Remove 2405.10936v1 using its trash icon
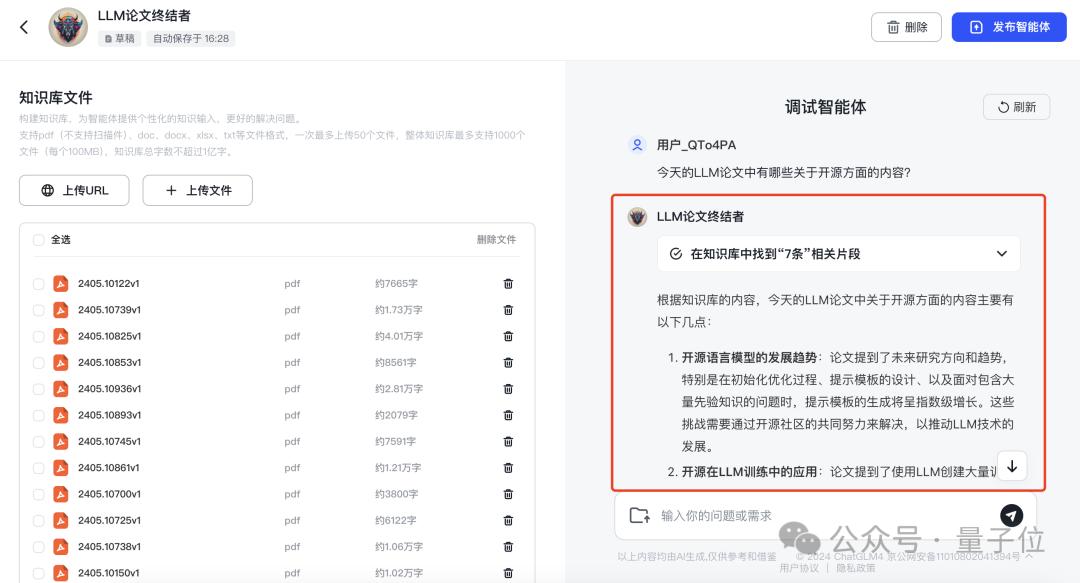Image resolution: width=1080 pixels, height=583 pixels. pyautogui.click(x=508, y=389)
